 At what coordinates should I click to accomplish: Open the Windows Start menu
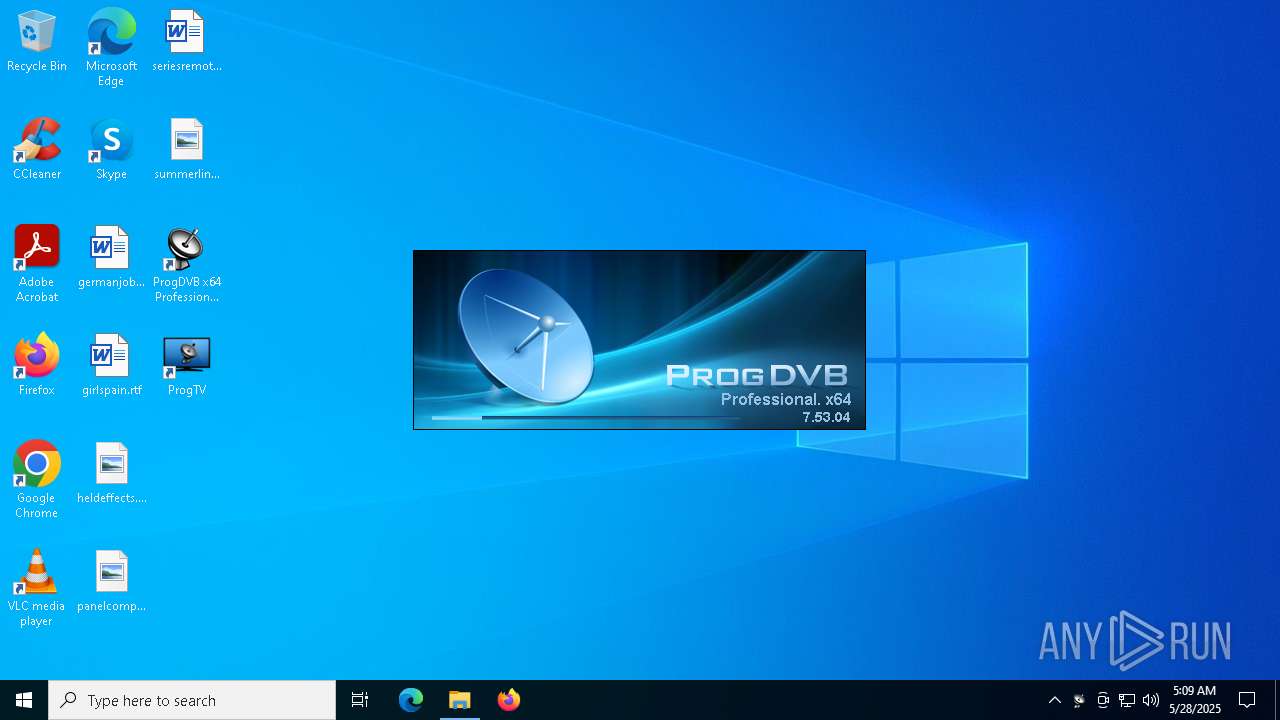24,700
